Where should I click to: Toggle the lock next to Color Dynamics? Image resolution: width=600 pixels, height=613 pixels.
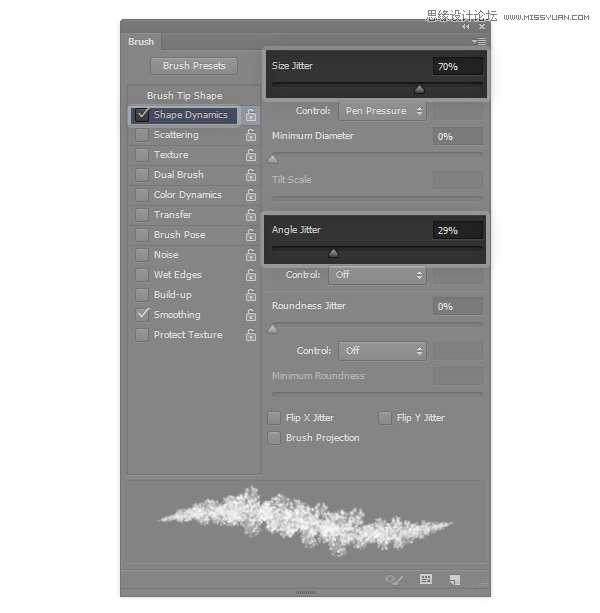[251, 195]
